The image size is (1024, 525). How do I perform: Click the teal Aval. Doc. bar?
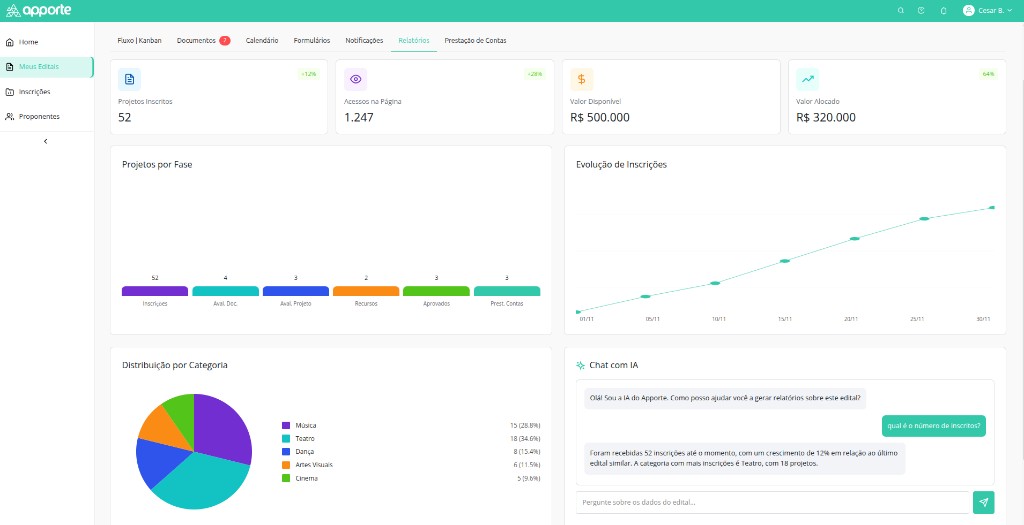coord(225,291)
